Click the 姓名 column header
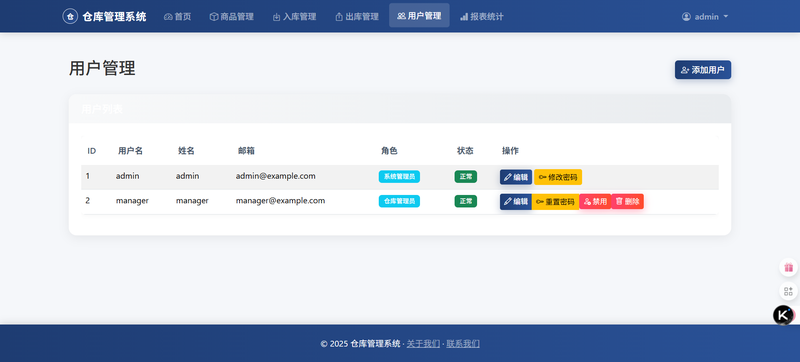 [x=186, y=151]
